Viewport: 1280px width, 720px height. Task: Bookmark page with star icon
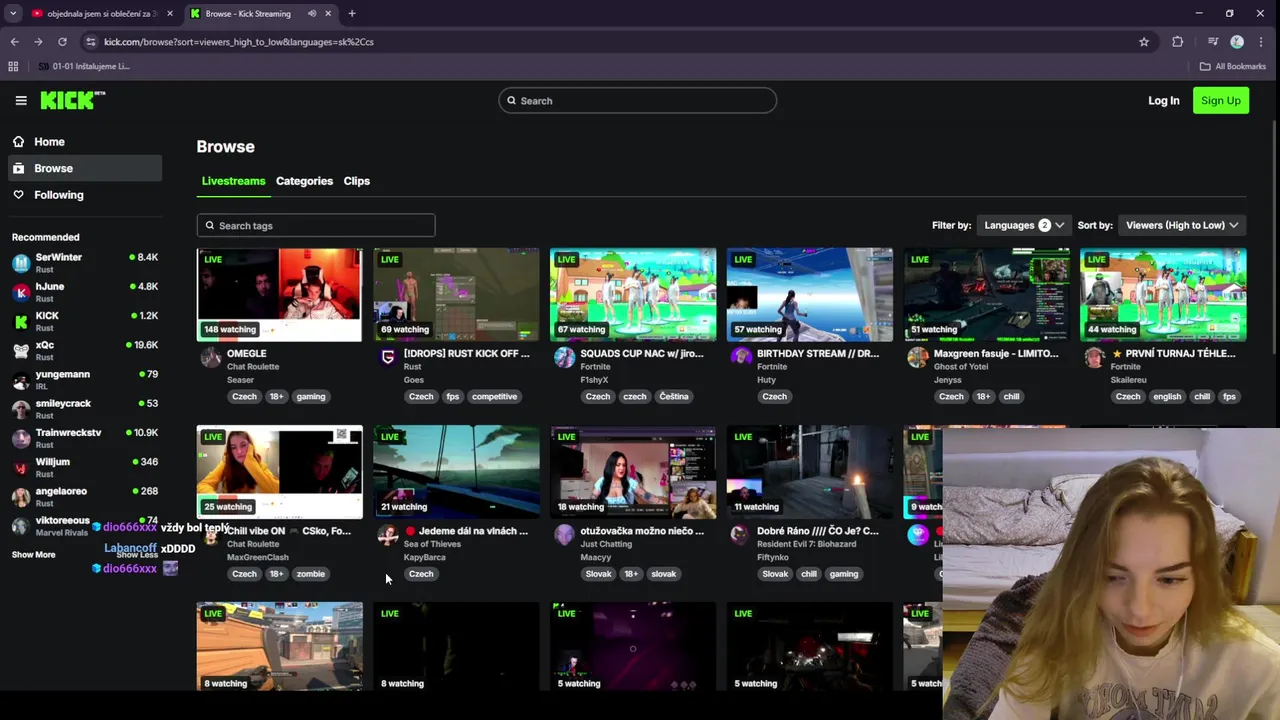[1144, 42]
